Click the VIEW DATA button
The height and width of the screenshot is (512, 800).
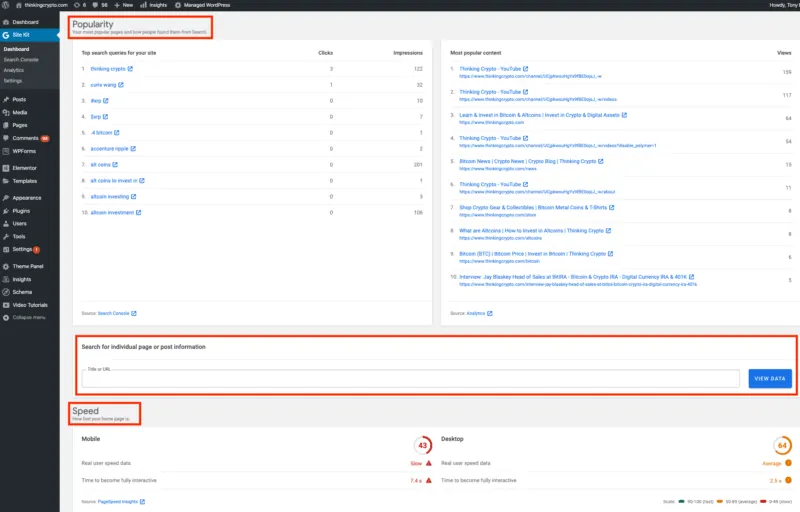tap(769, 379)
